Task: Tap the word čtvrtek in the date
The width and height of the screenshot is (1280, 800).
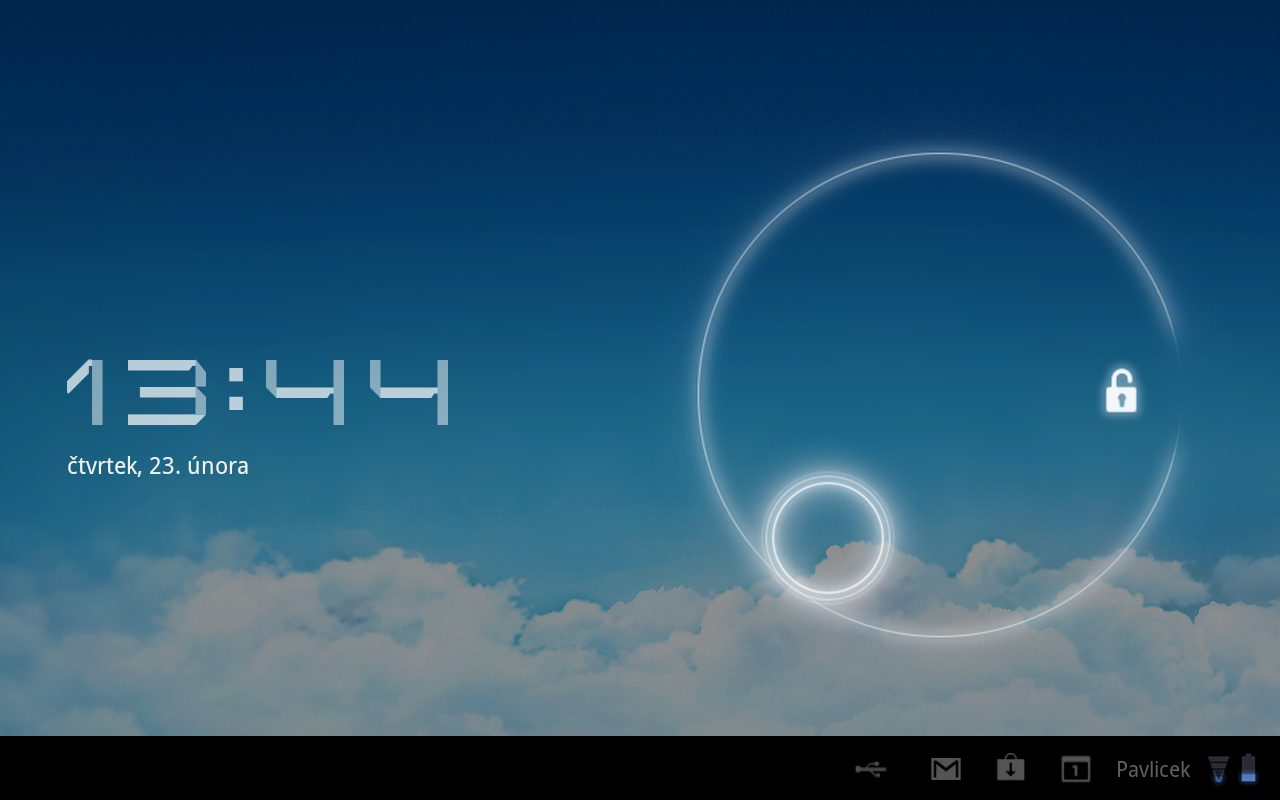Action: pos(102,466)
